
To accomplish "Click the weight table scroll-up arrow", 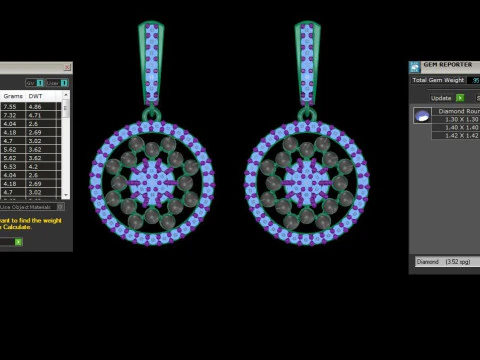I will (66, 95).
